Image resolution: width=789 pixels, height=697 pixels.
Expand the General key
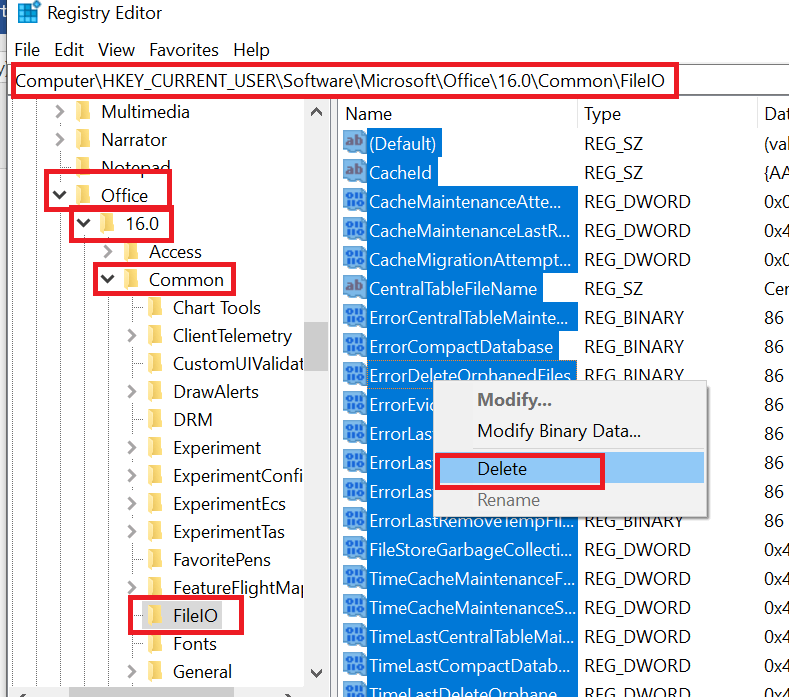[x=132, y=671]
